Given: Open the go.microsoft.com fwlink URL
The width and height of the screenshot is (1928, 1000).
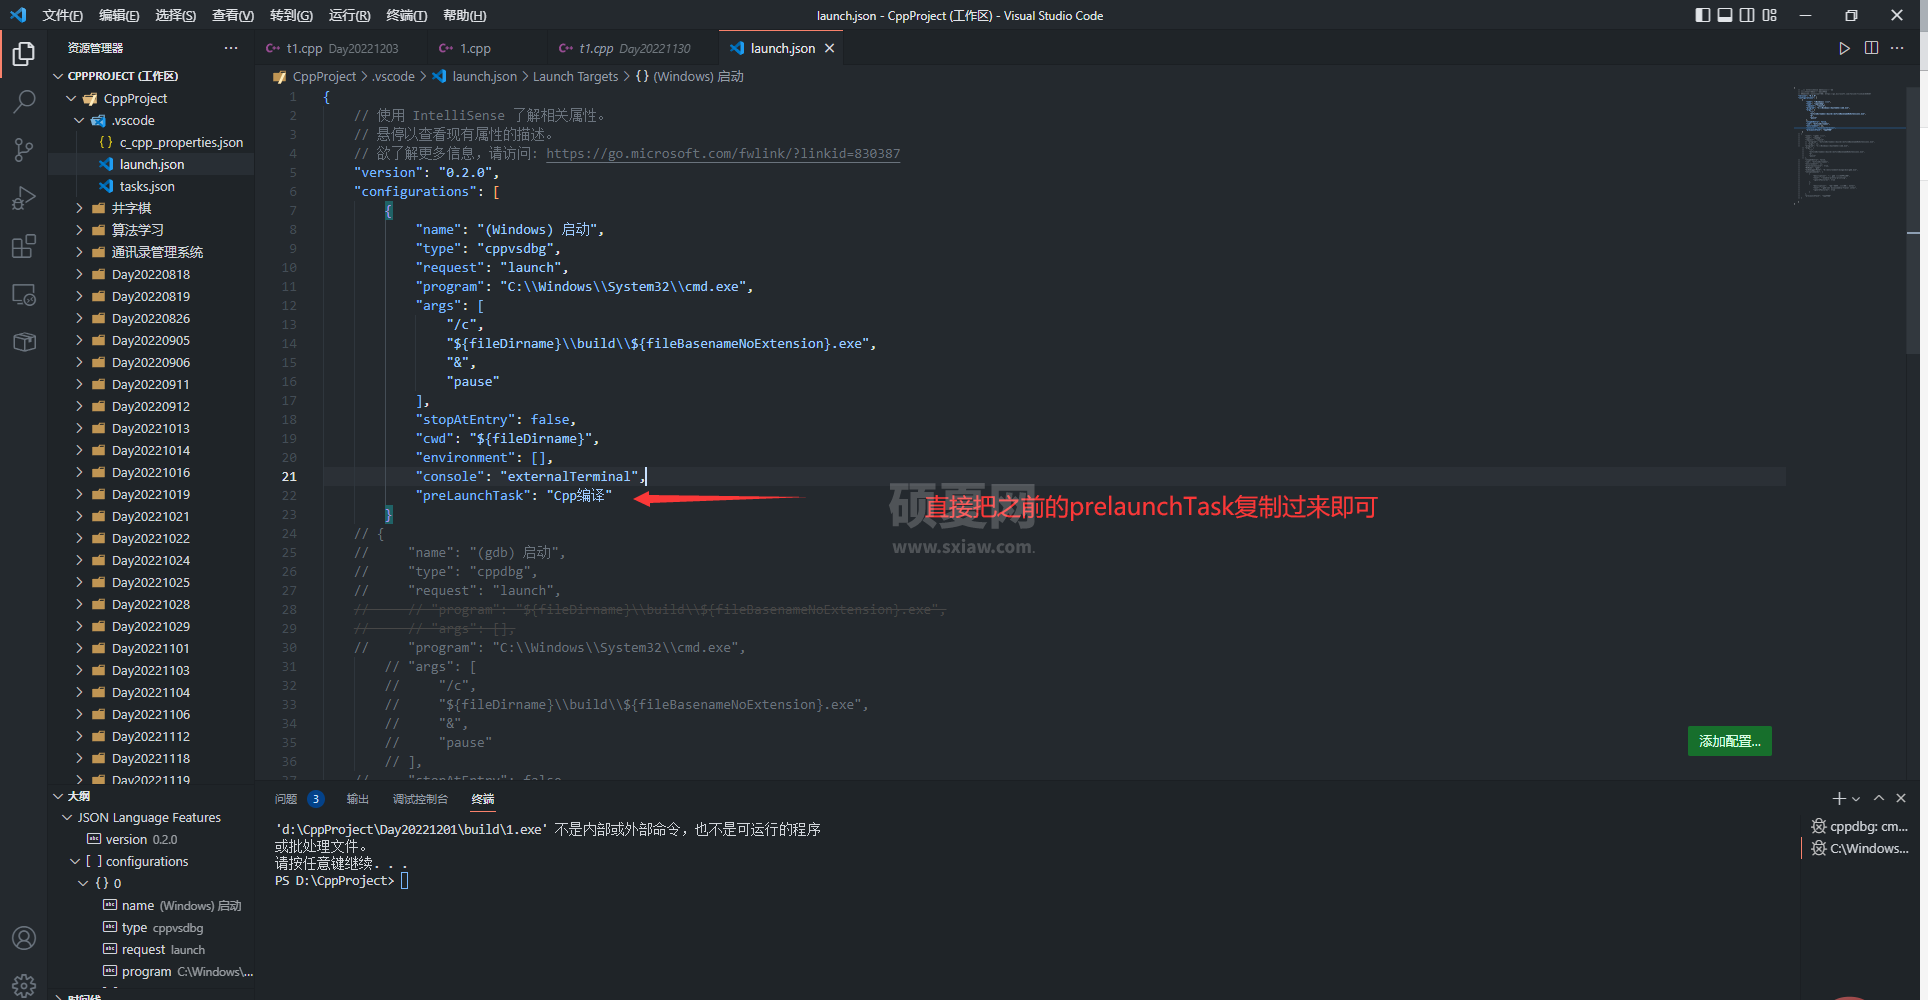Looking at the screenshot, I should pyautogui.click(x=723, y=154).
